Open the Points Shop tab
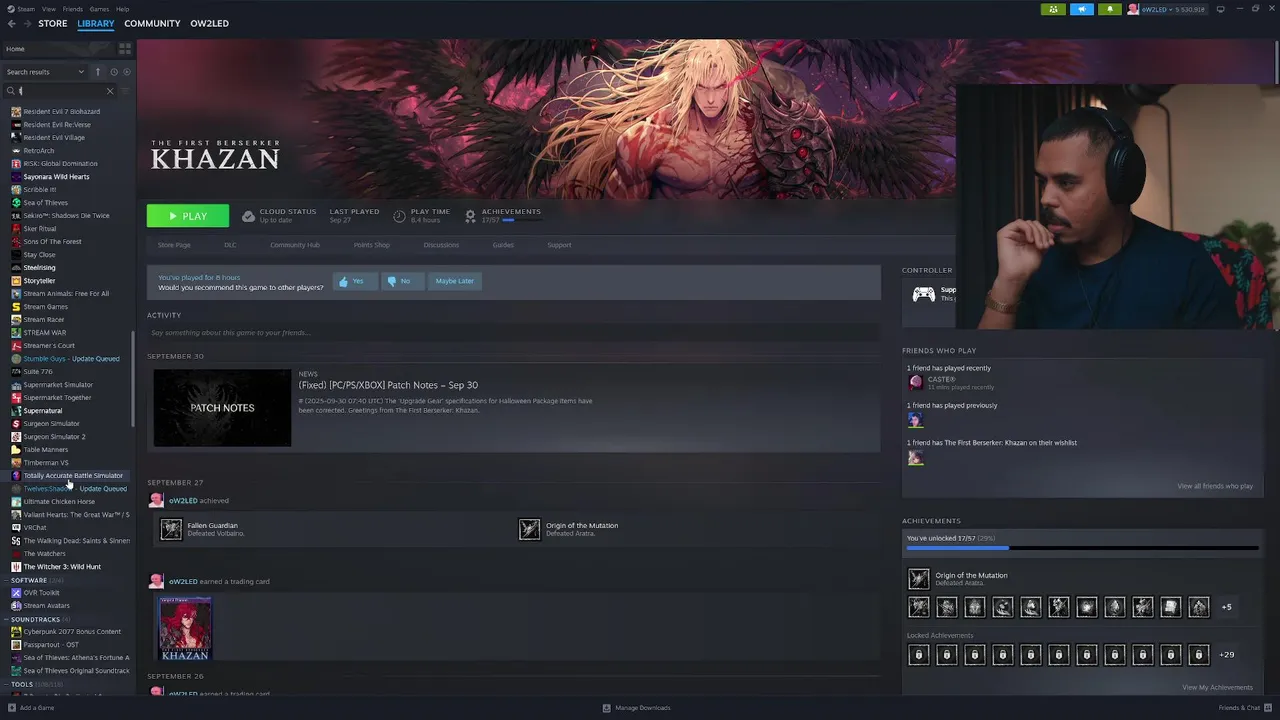 [x=371, y=245]
